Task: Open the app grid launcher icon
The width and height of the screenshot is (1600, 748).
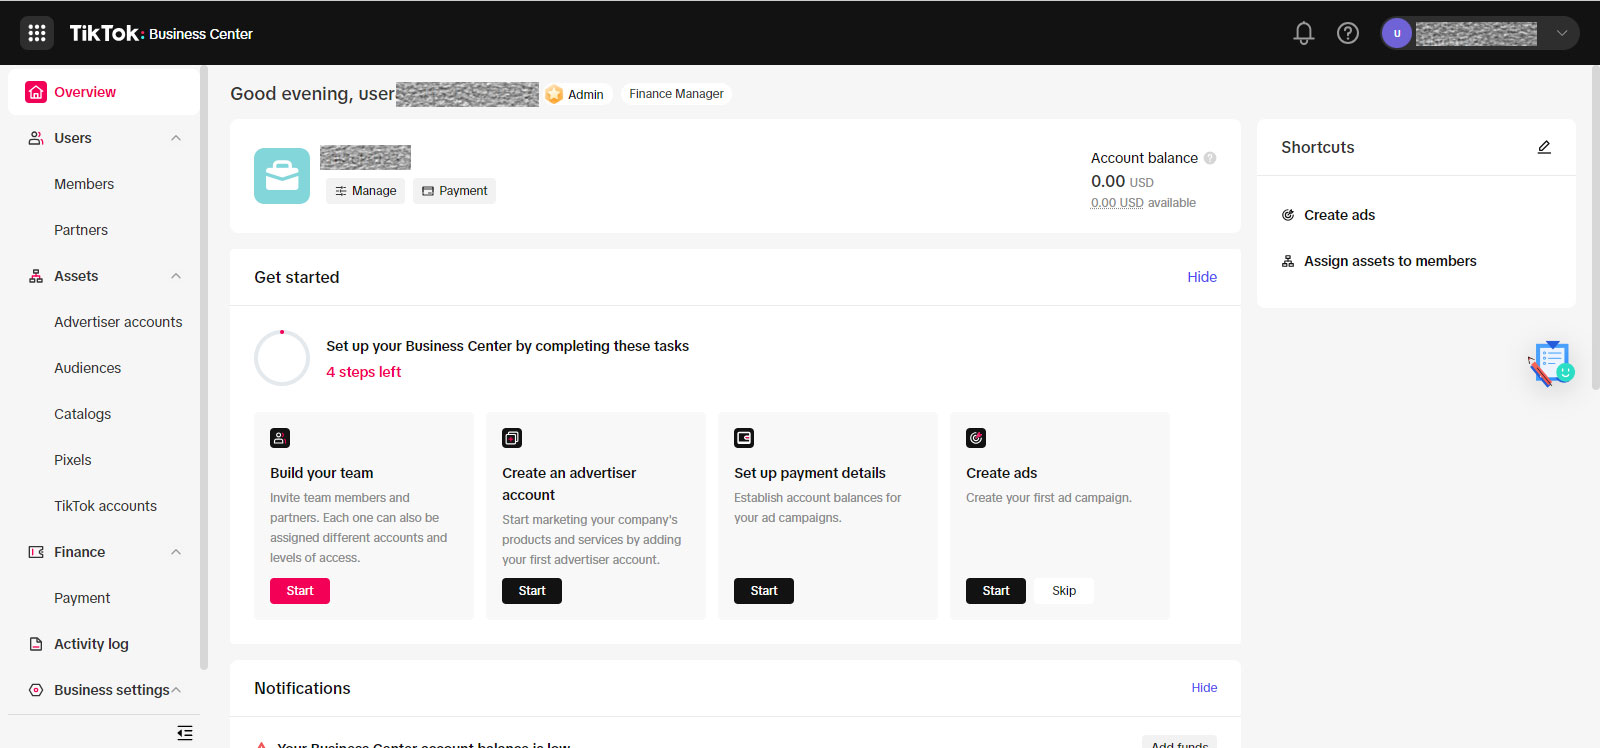Action: pyautogui.click(x=37, y=33)
